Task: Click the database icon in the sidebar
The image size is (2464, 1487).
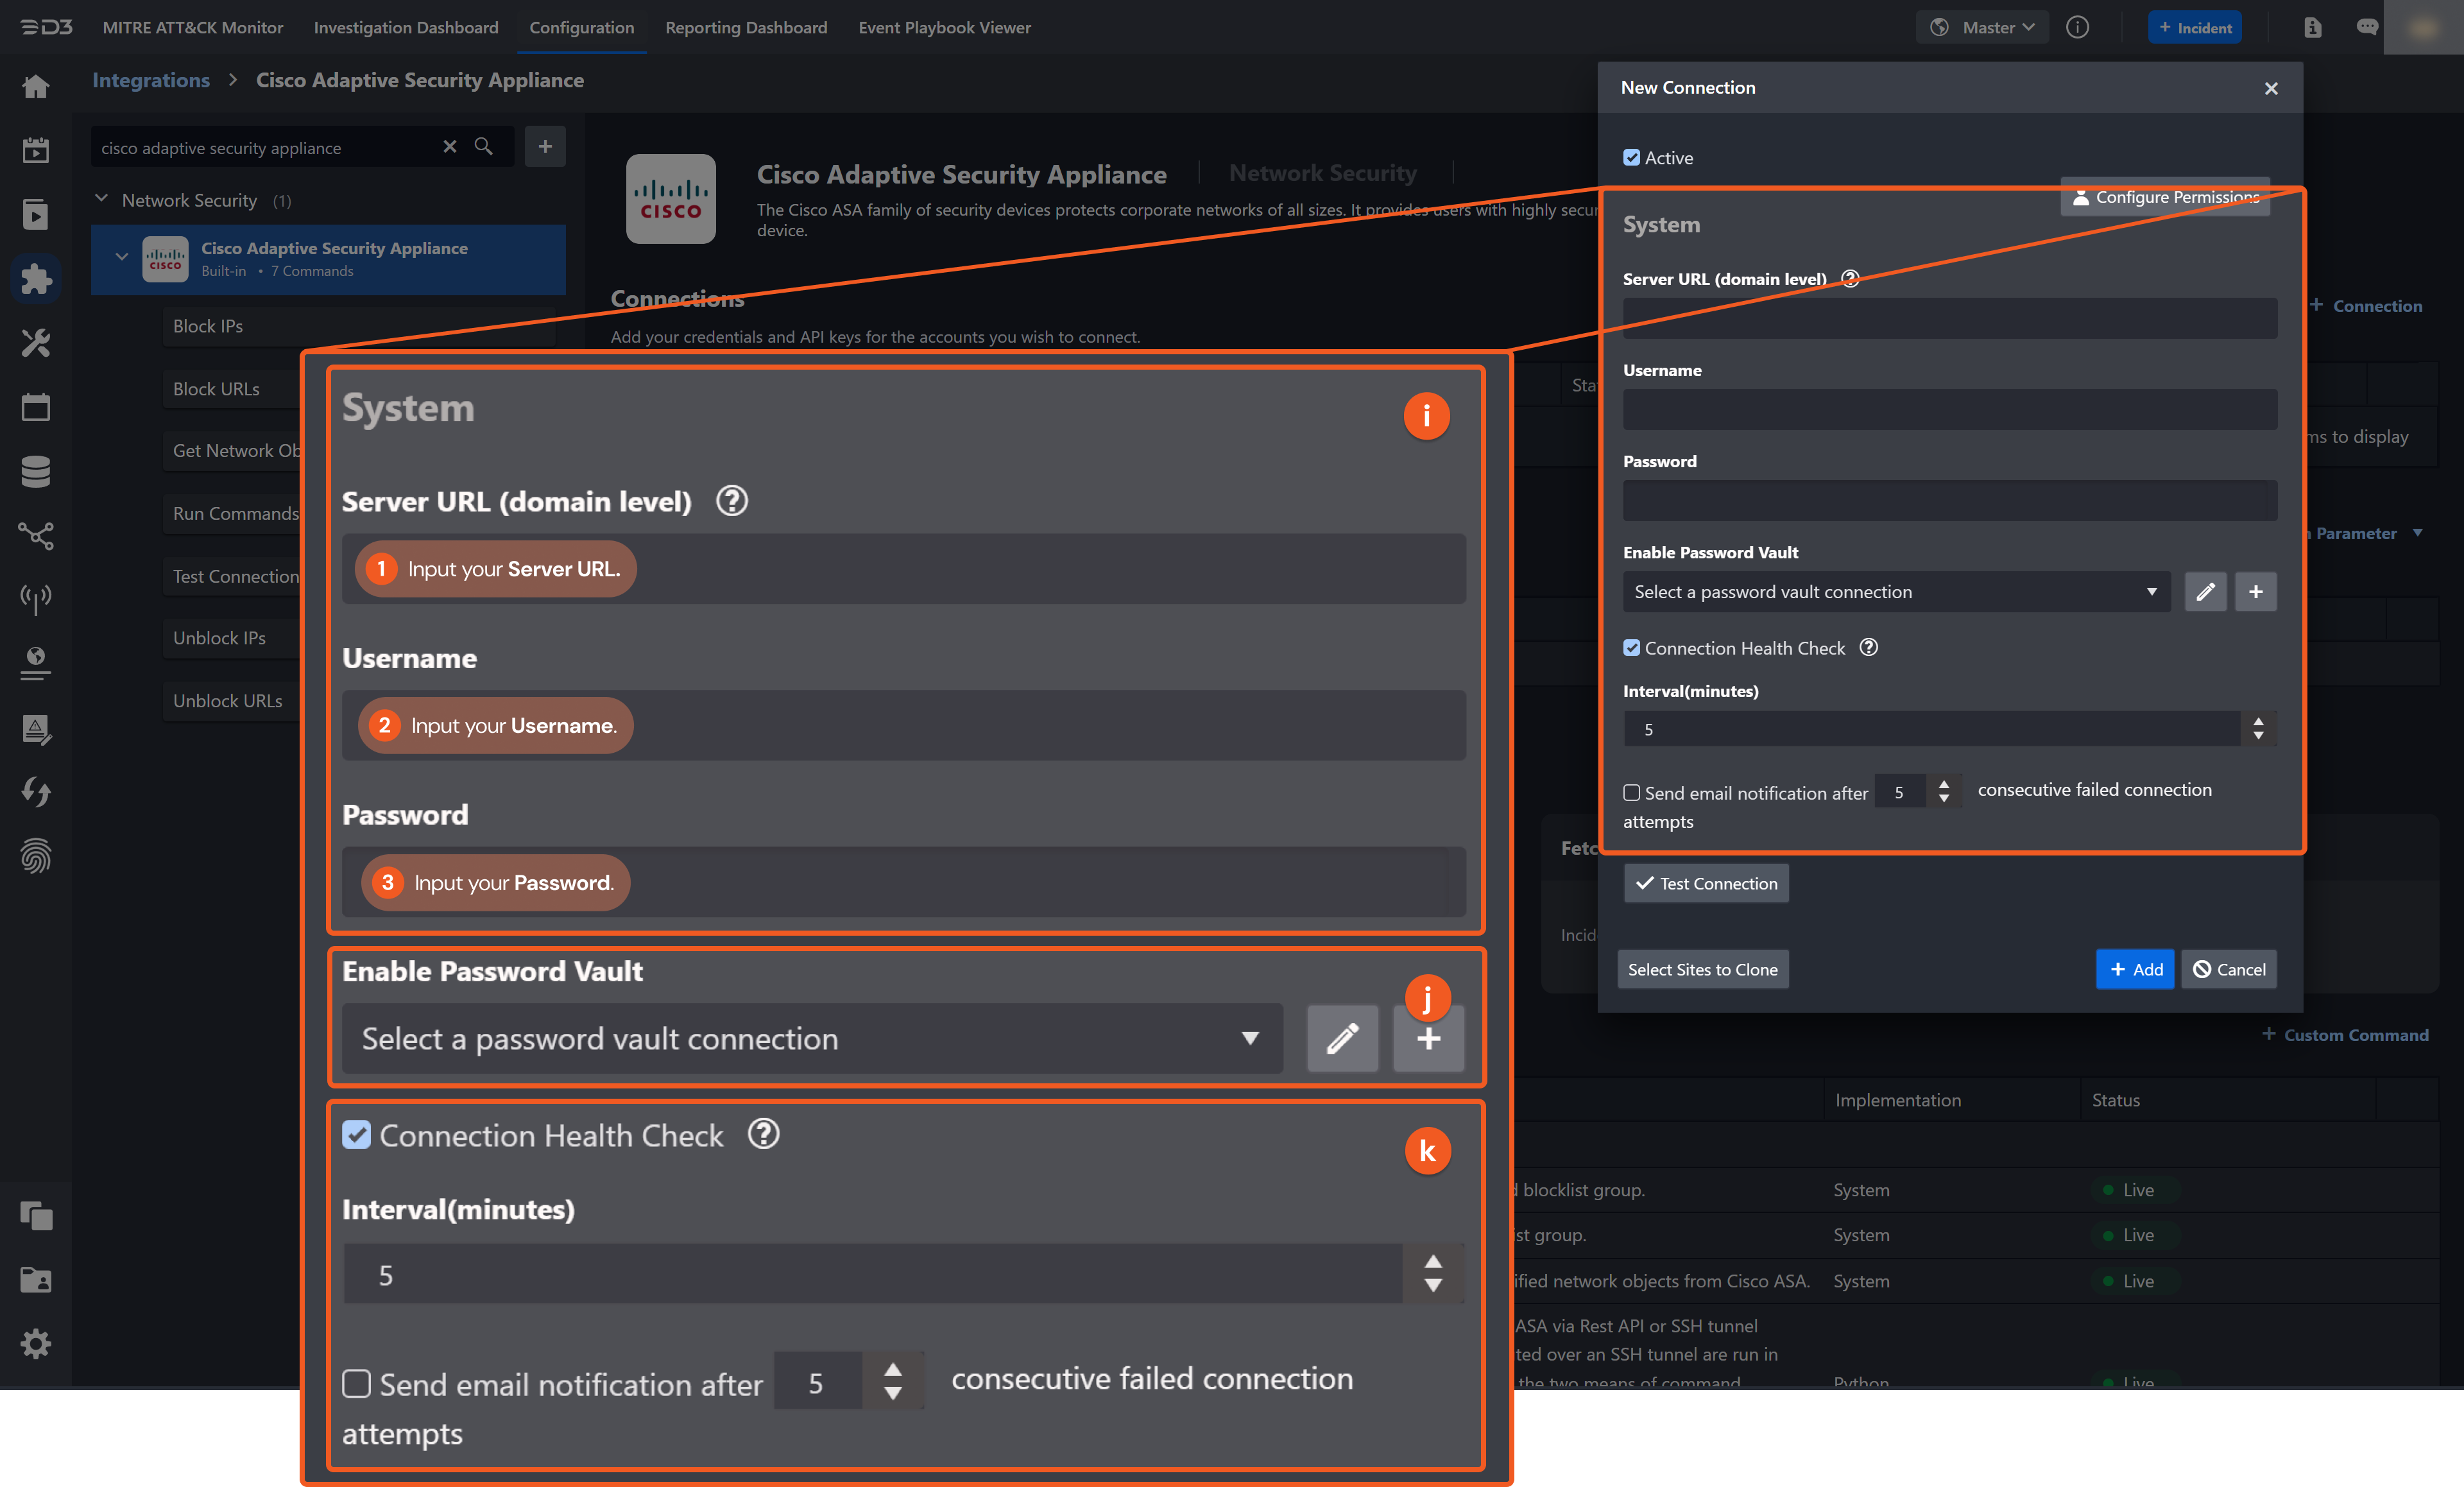Action: (x=36, y=471)
